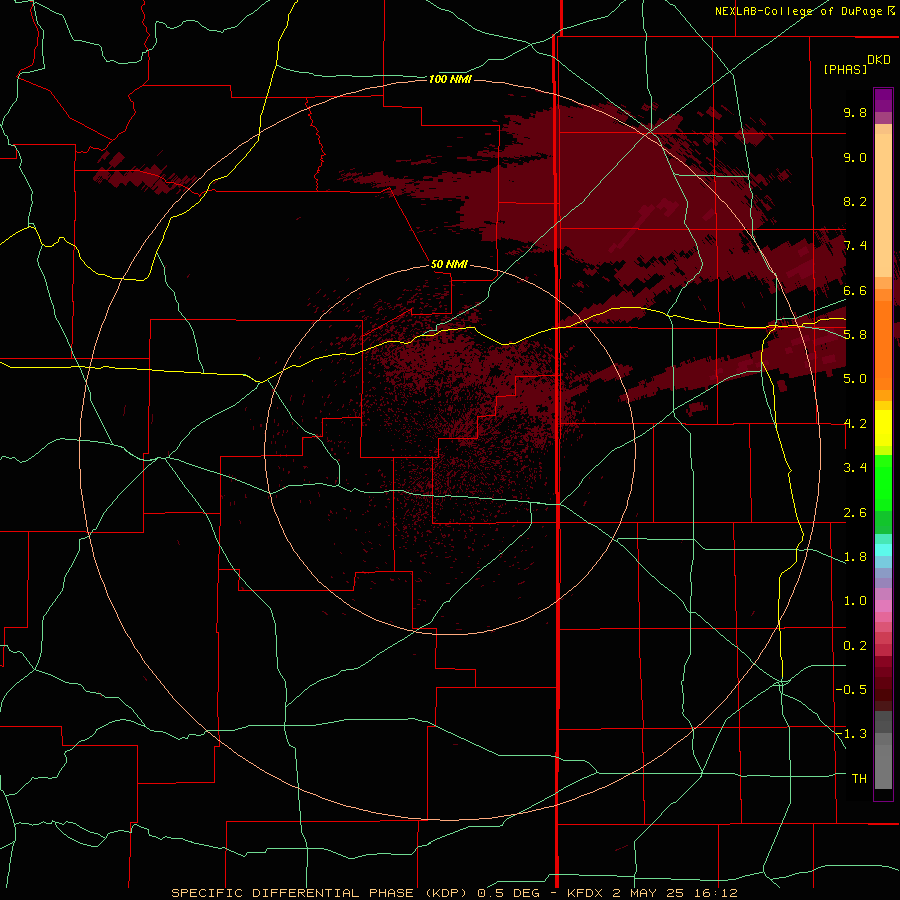Image resolution: width=900 pixels, height=900 pixels.
Task: Click the DKD unit label above legend
Action: pos(879,60)
